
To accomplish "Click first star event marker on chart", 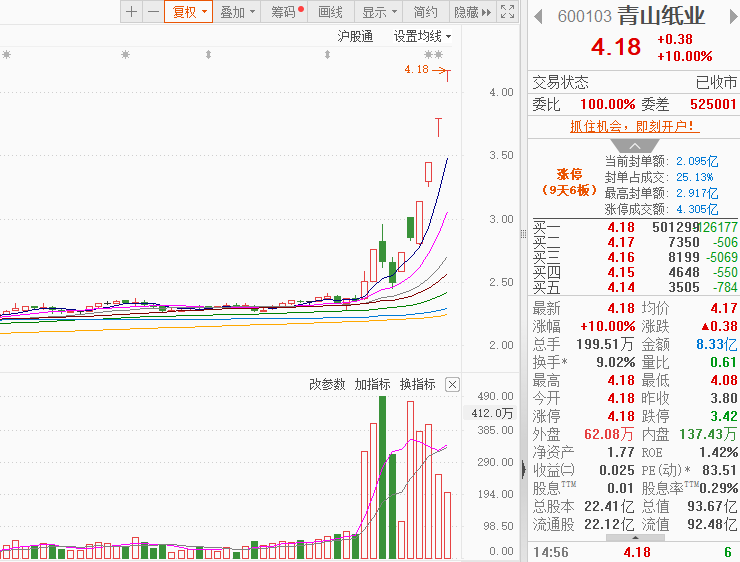I will [6, 55].
